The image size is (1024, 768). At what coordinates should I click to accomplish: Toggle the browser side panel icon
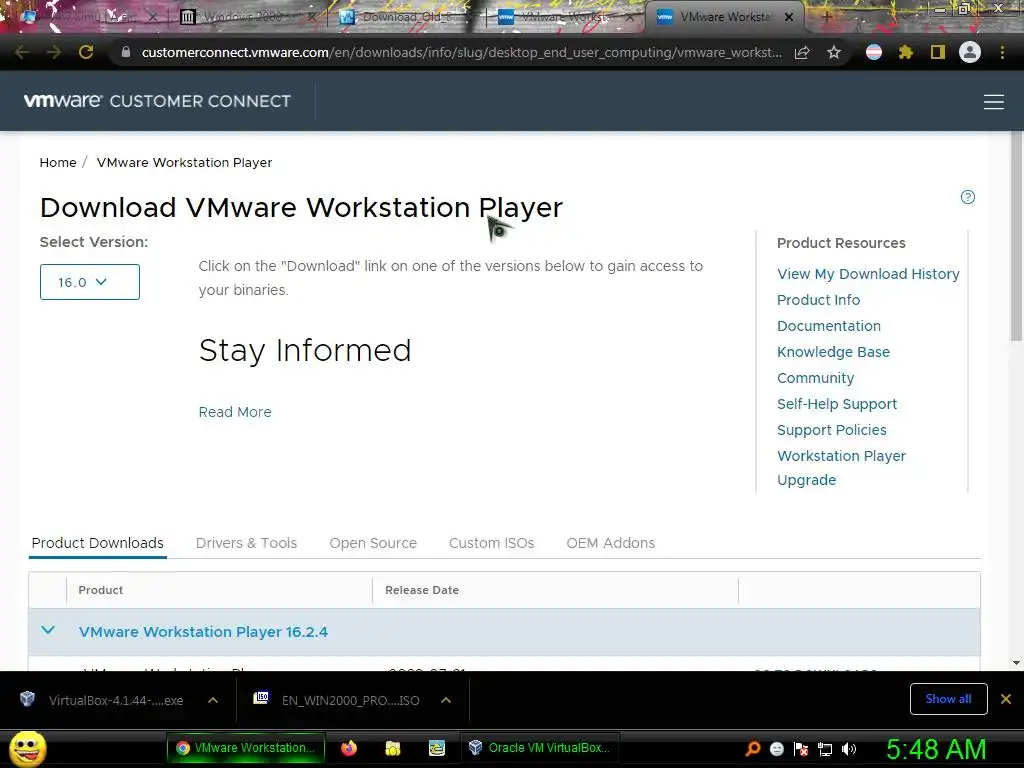click(x=938, y=52)
